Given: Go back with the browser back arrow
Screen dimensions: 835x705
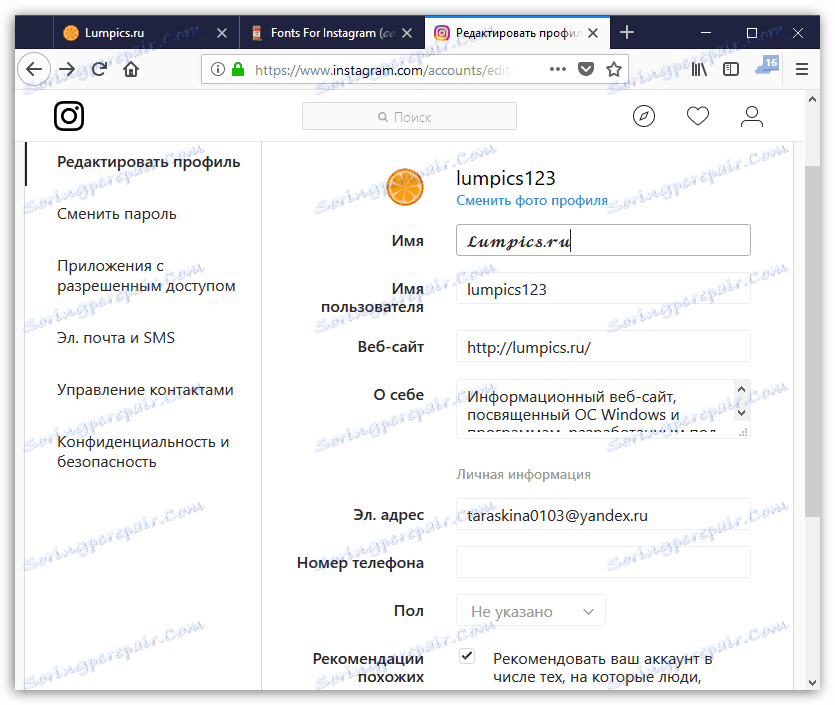Looking at the screenshot, I should tap(34, 69).
